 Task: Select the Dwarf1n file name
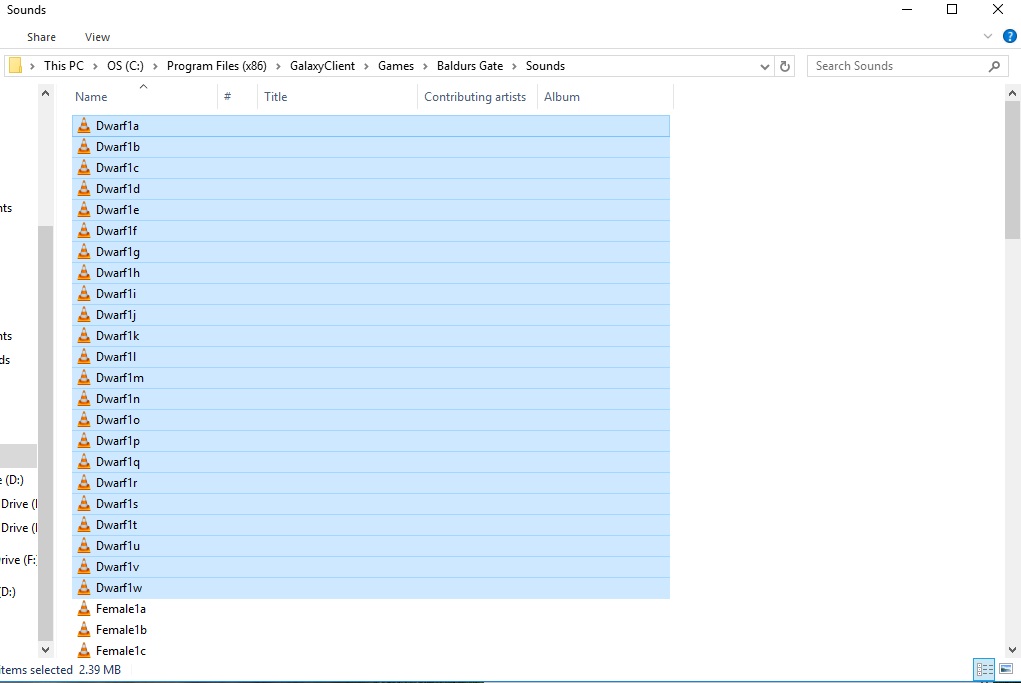click(x=118, y=398)
